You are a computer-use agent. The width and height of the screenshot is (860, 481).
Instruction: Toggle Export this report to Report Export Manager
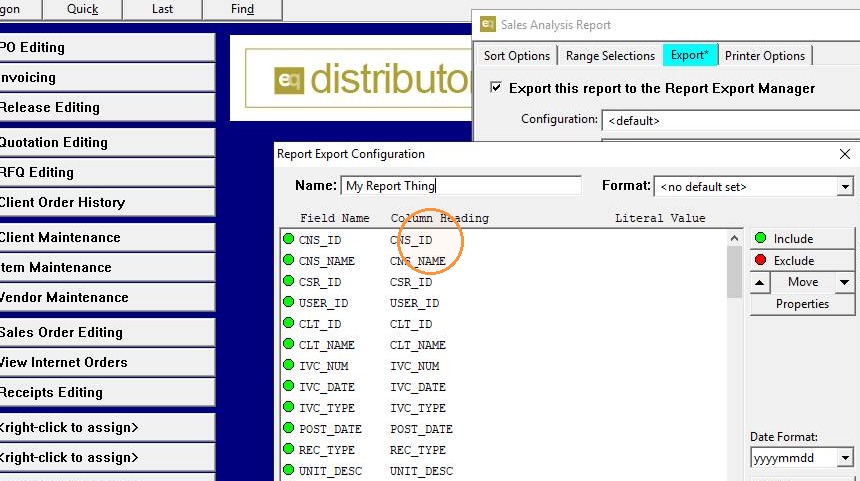[x=495, y=88]
